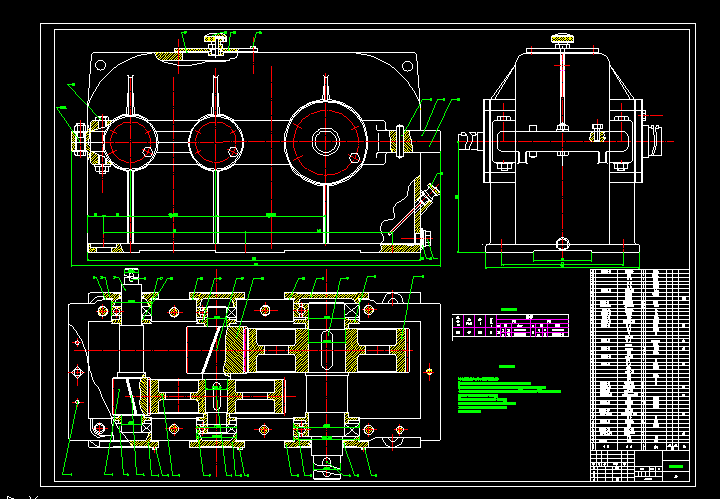Select the green label in the title block
720x499 pixels.
677,467
